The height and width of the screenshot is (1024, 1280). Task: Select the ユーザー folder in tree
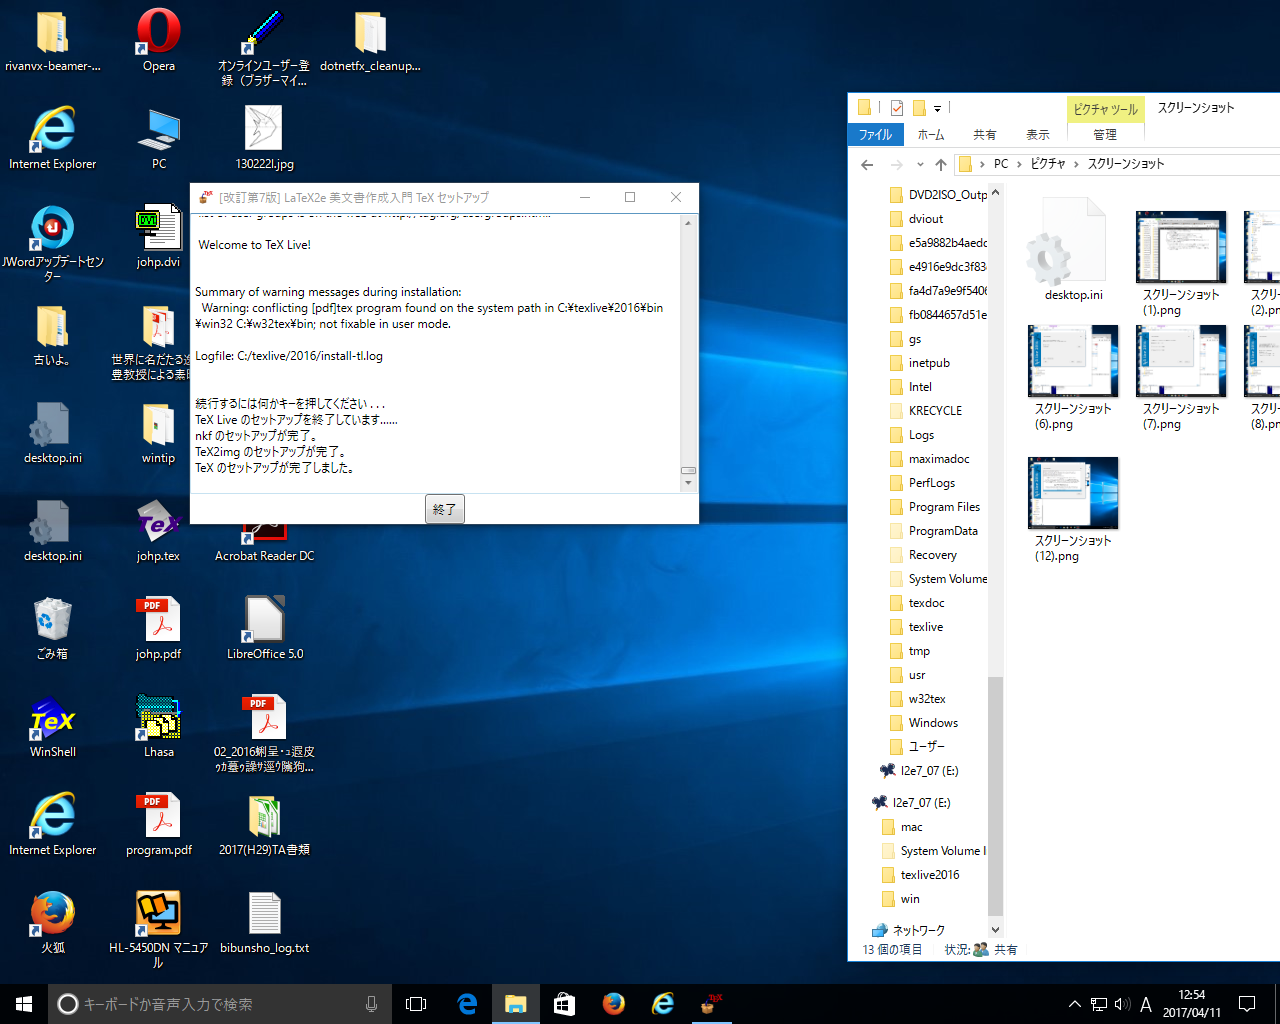(926, 747)
